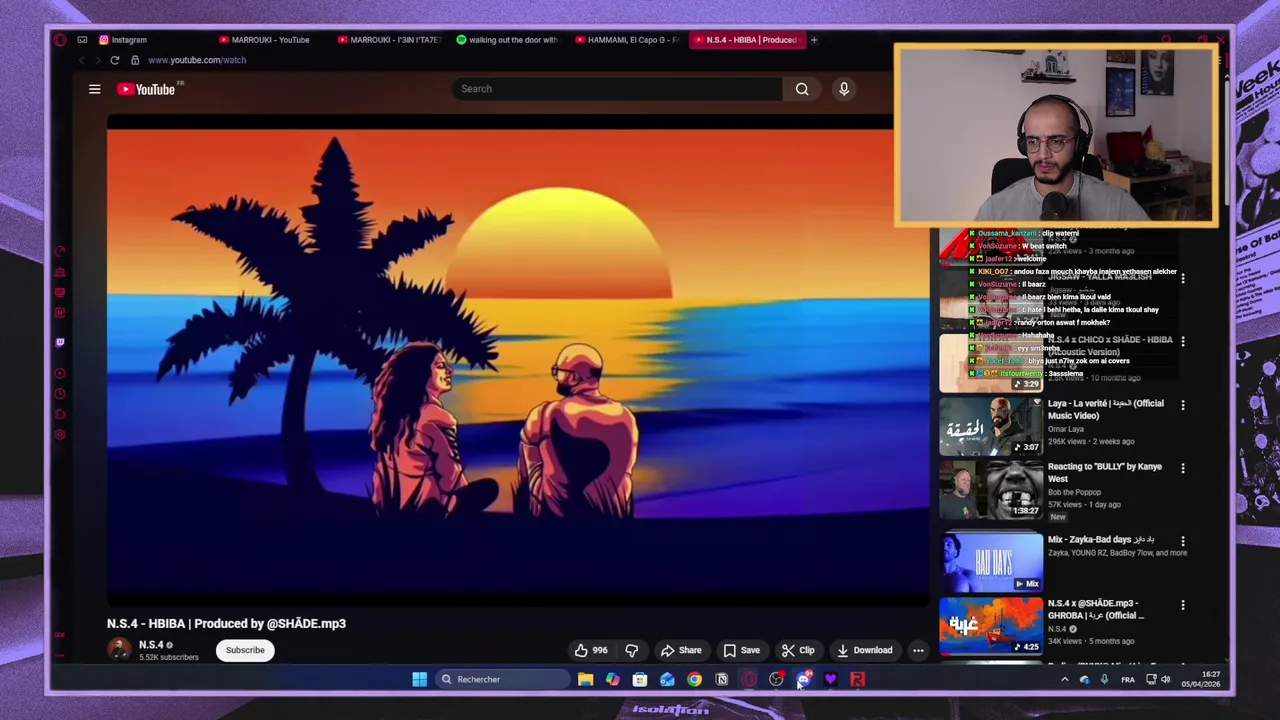Screen dimensions: 1280x720
Task: Open a new browser tab
Action: (814, 40)
